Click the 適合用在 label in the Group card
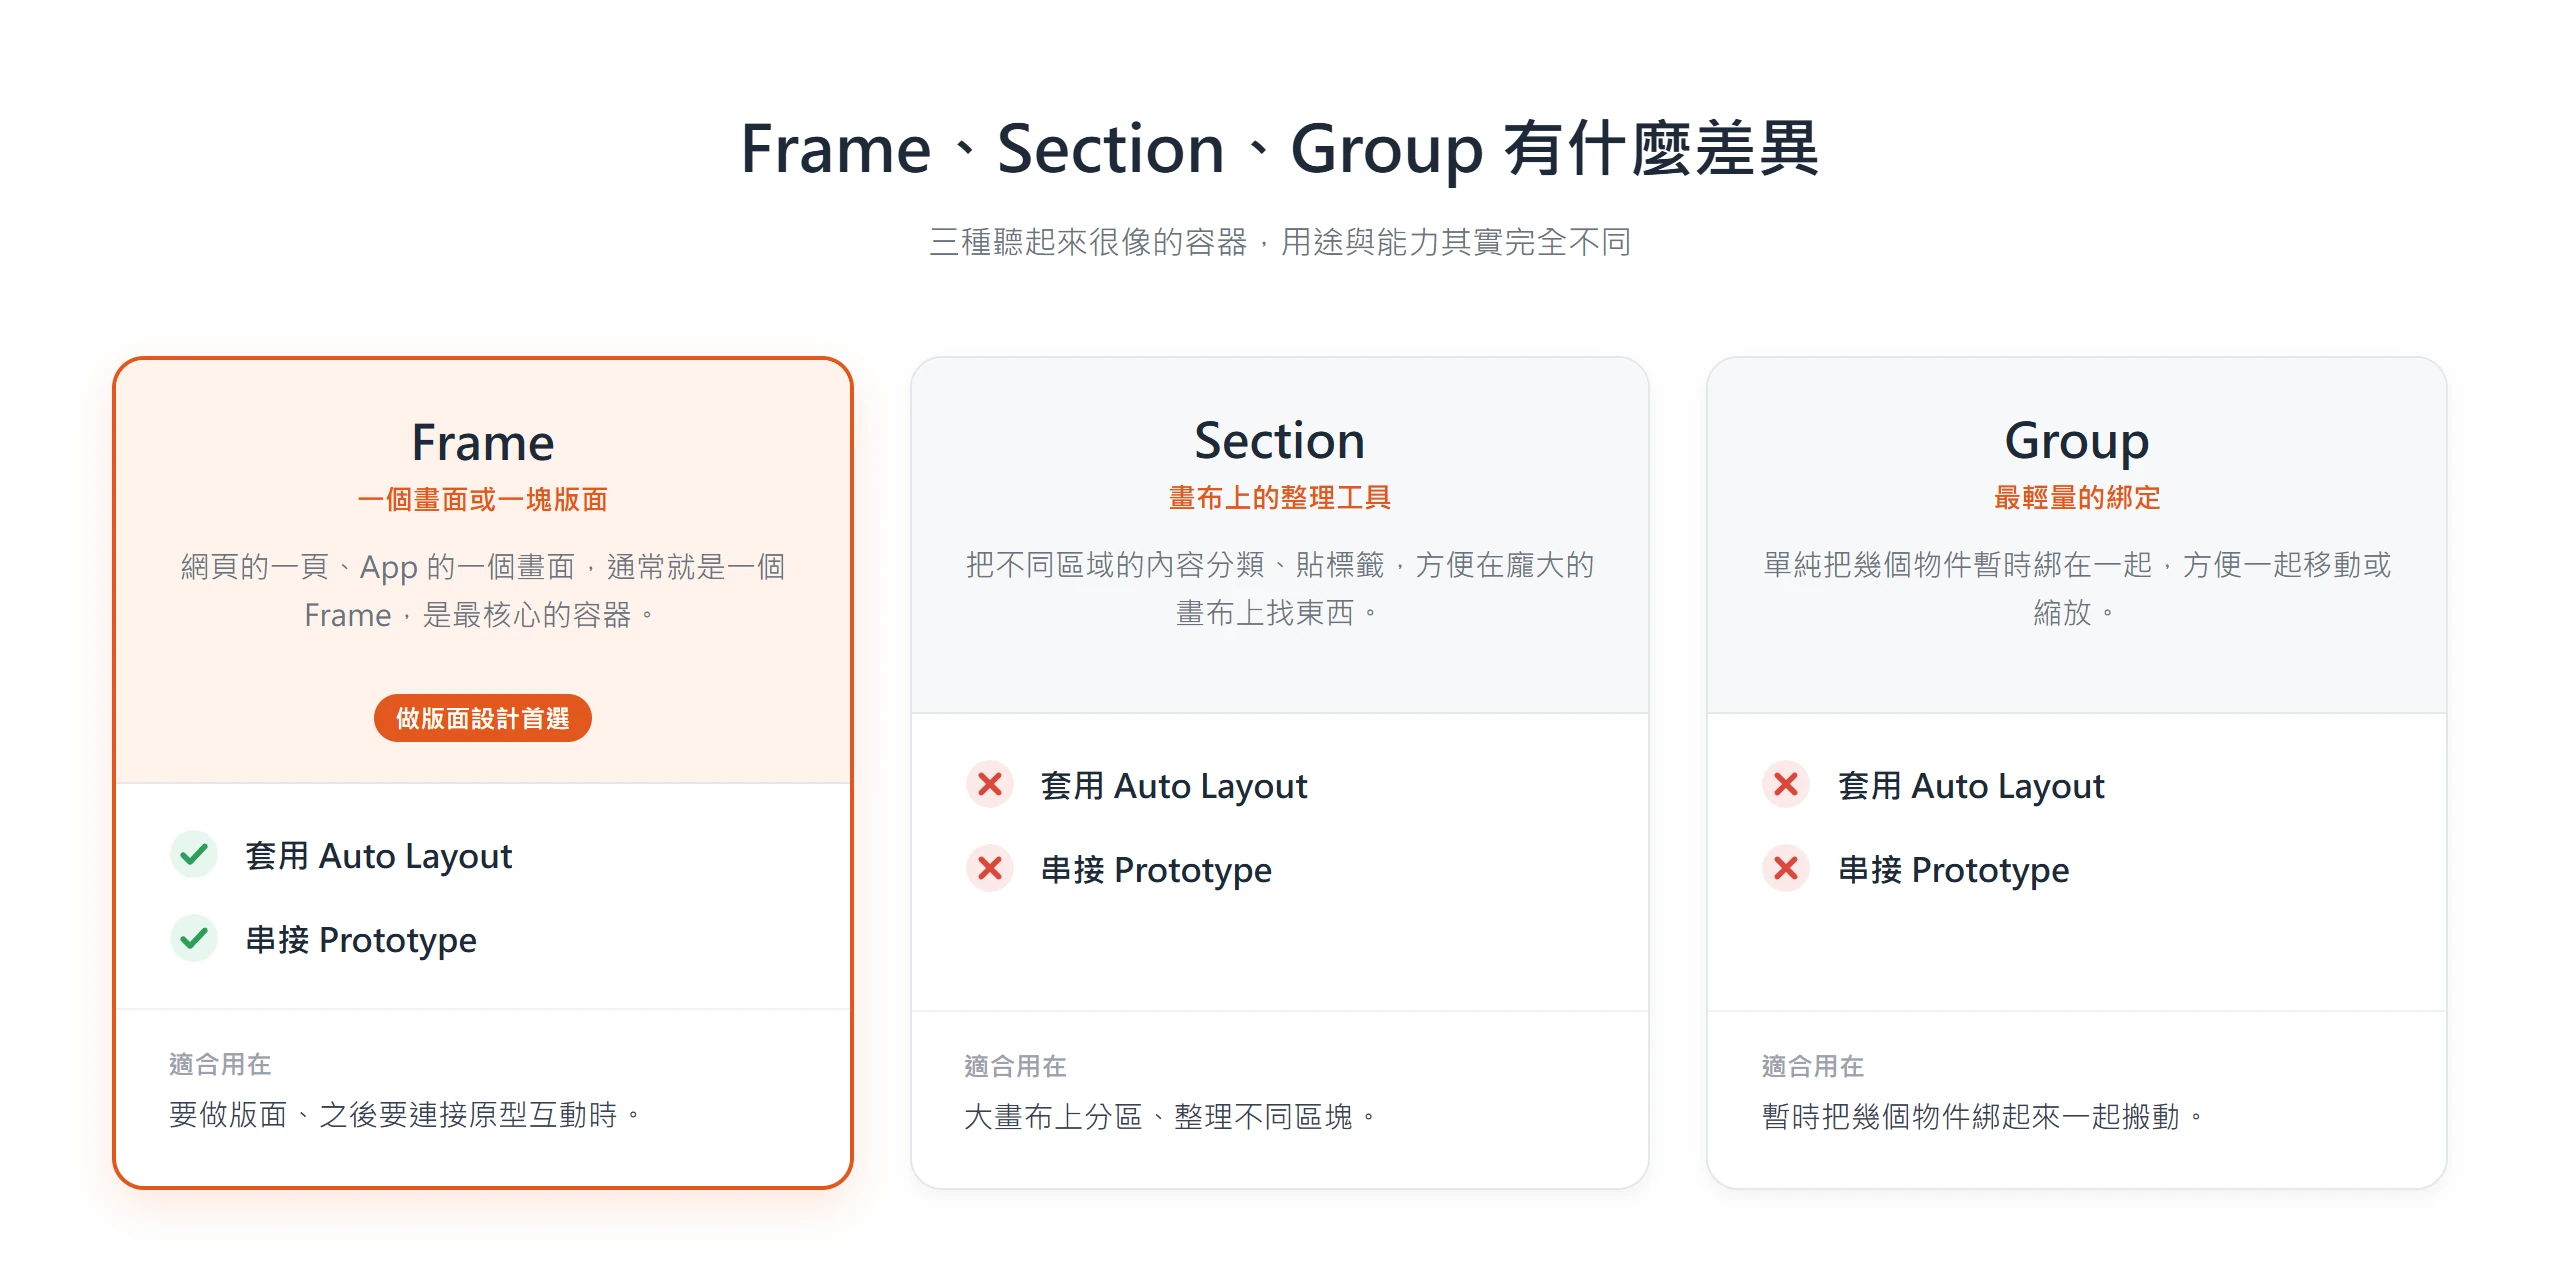The image size is (2560, 1278). (1813, 1066)
